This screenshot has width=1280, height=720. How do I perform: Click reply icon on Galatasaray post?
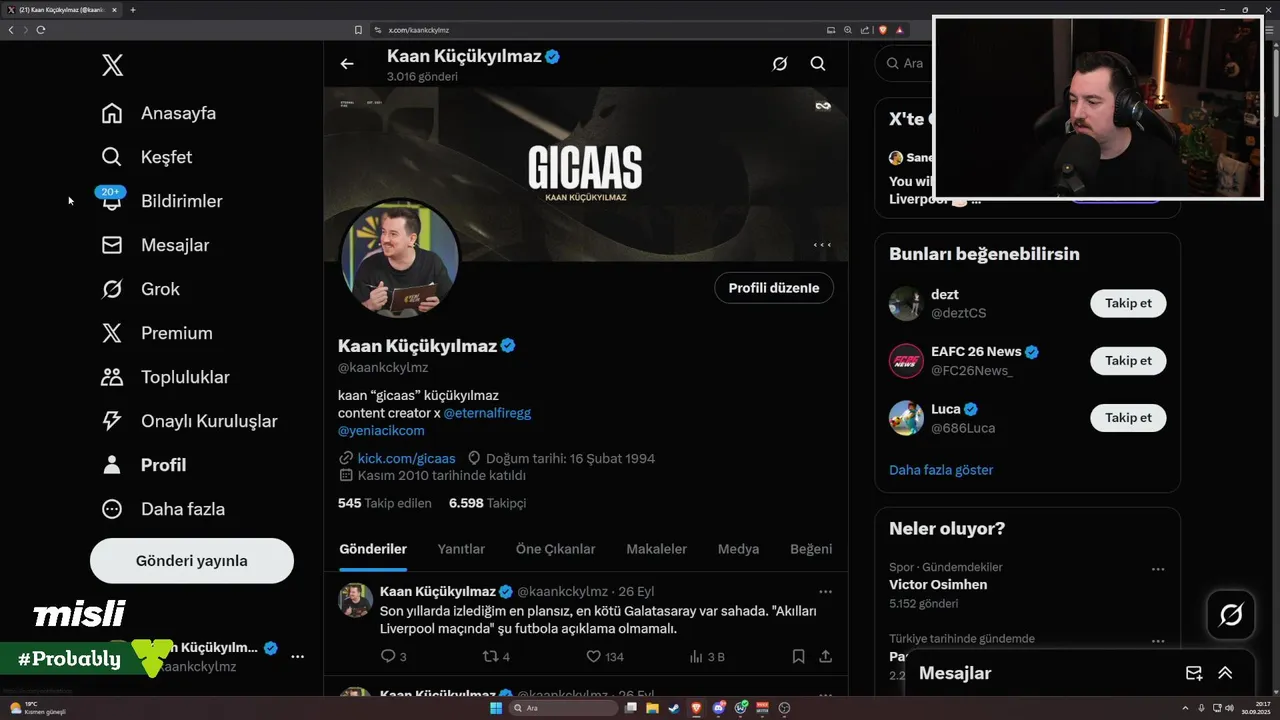pos(388,657)
